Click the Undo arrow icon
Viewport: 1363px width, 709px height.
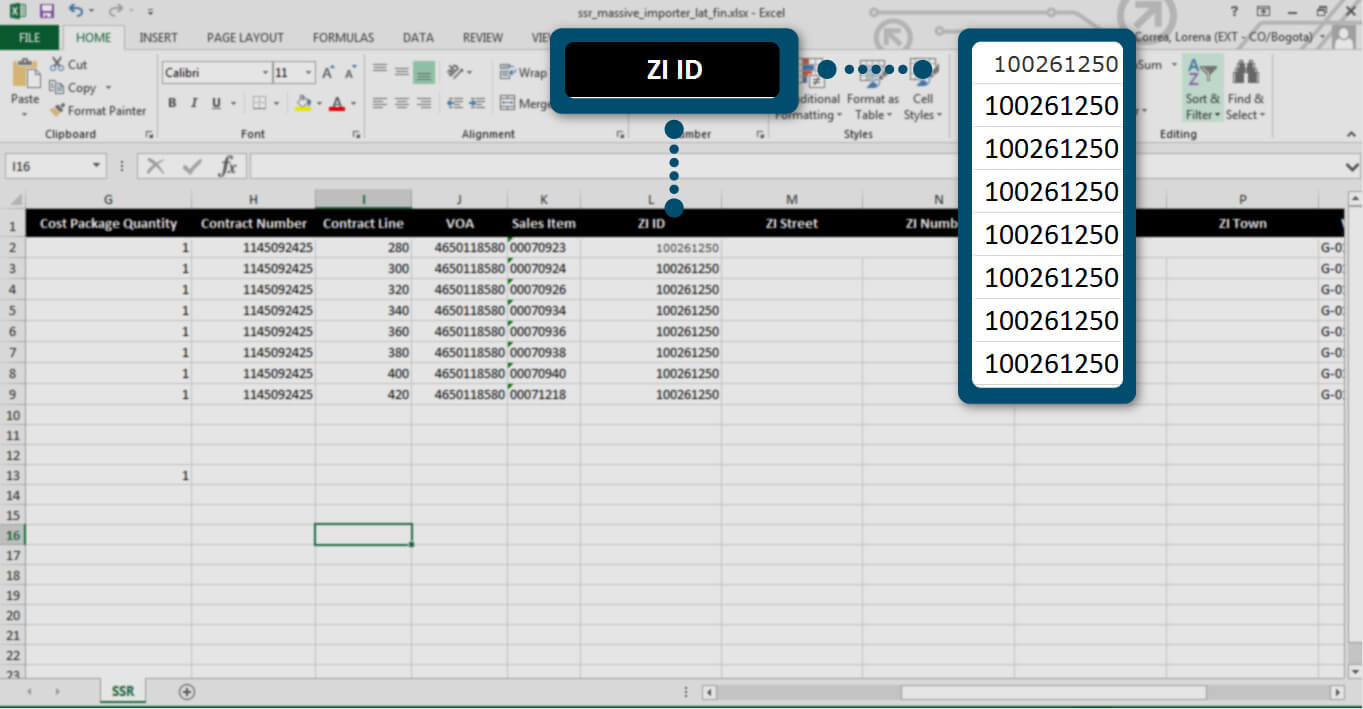click(76, 11)
